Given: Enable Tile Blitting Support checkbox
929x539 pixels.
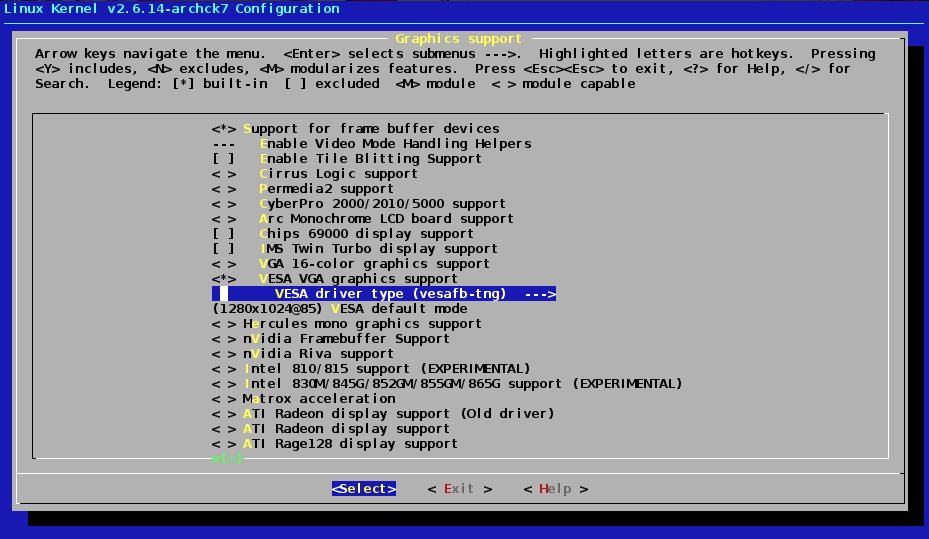Looking at the screenshot, I should pyautogui.click(x=224, y=159).
